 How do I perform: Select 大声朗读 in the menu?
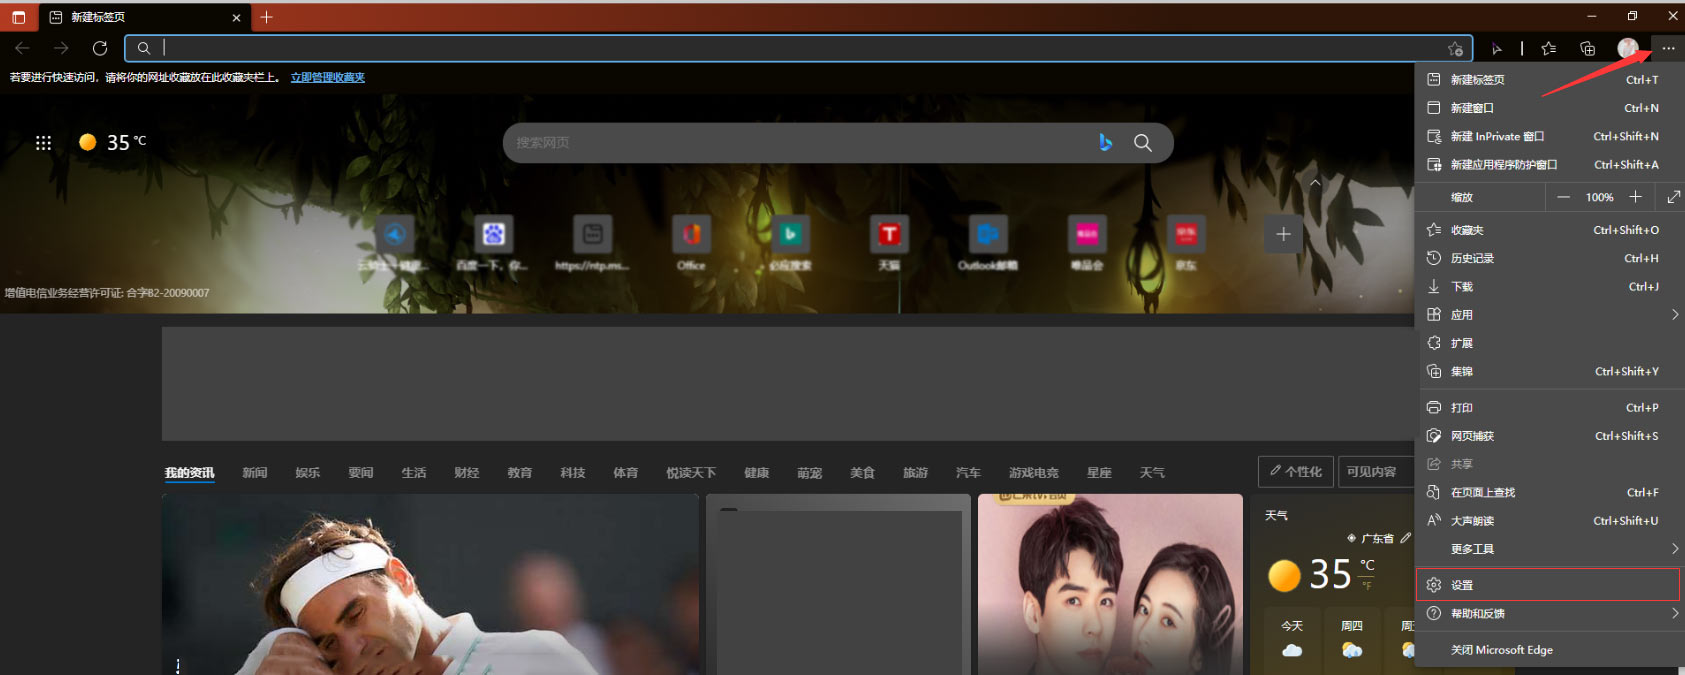click(x=1547, y=520)
